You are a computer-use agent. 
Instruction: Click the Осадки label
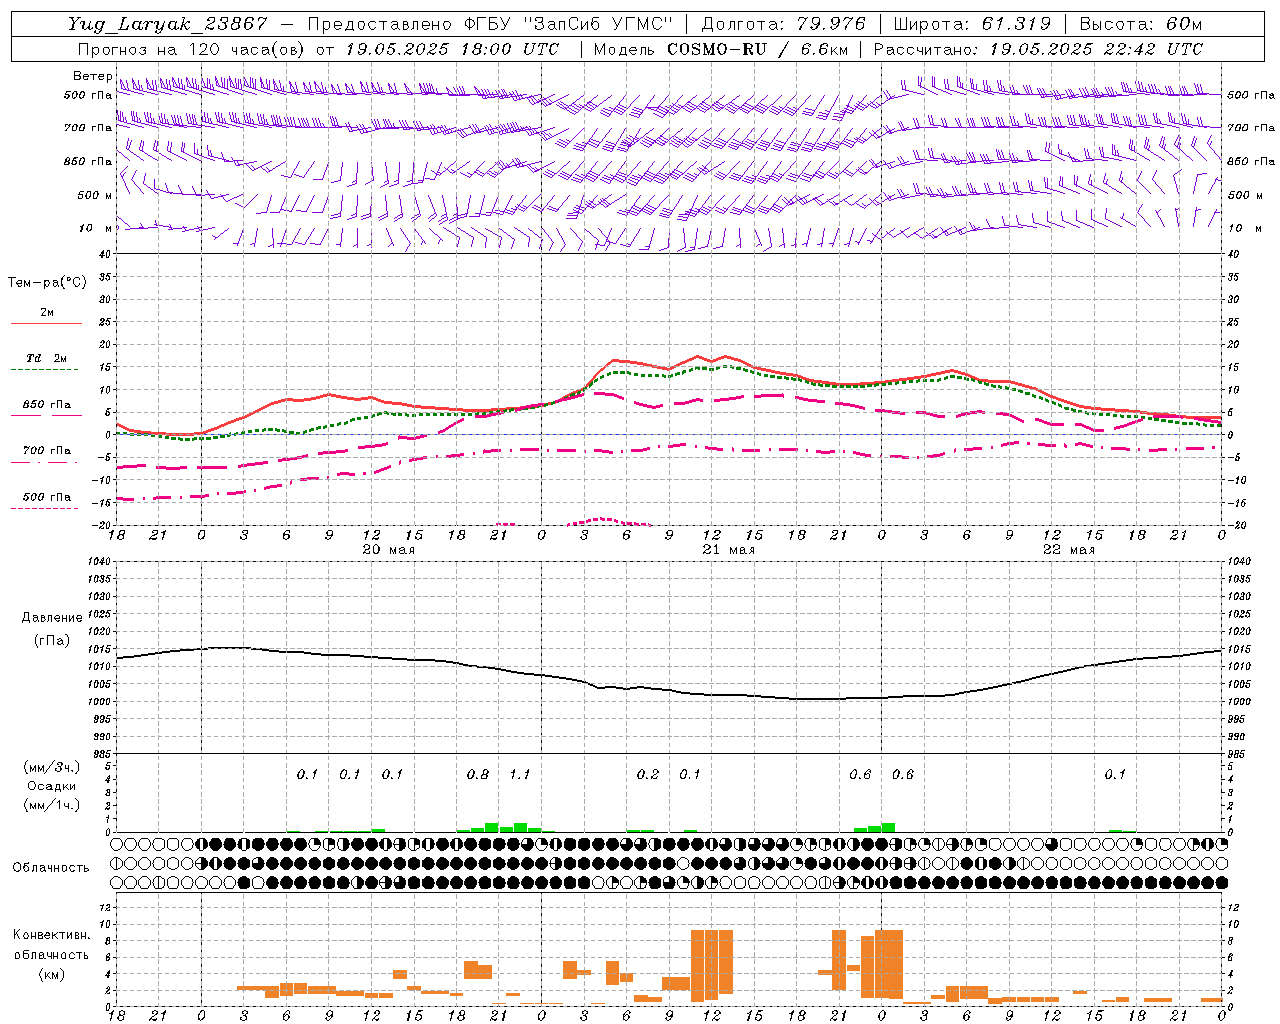point(51,786)
